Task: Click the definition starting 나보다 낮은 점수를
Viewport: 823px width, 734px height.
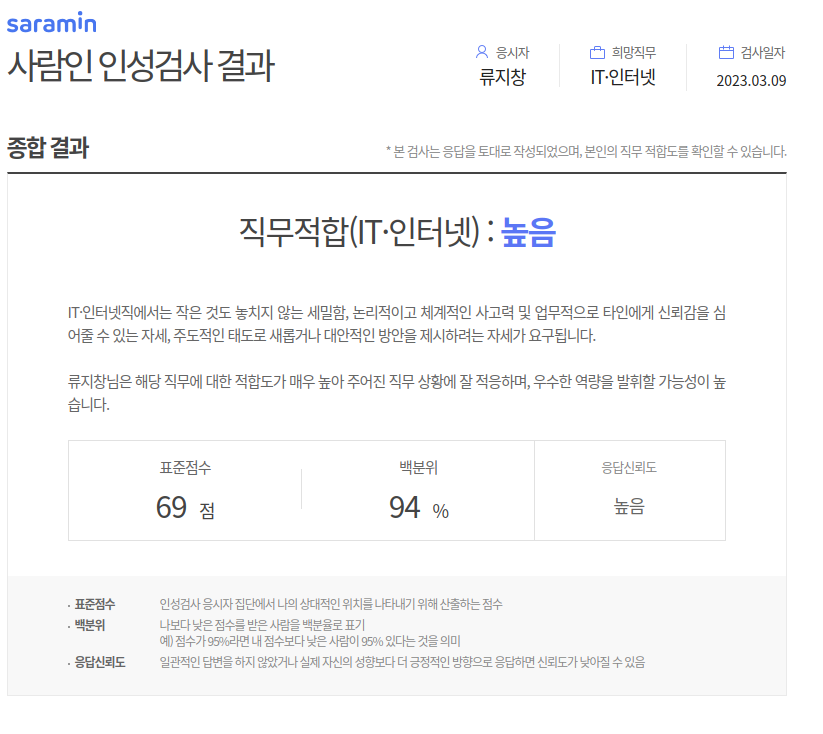Action: tap(262, 625)
